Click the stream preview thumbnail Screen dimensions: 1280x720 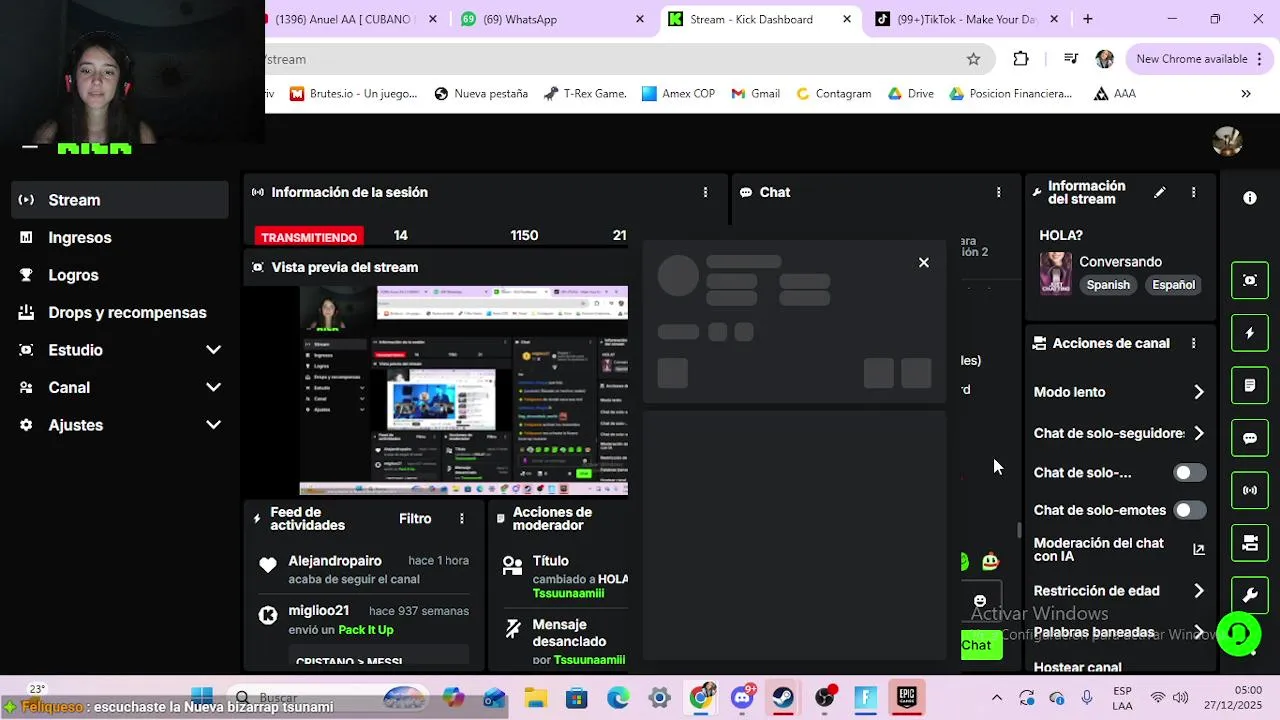[x=464, y=391]
